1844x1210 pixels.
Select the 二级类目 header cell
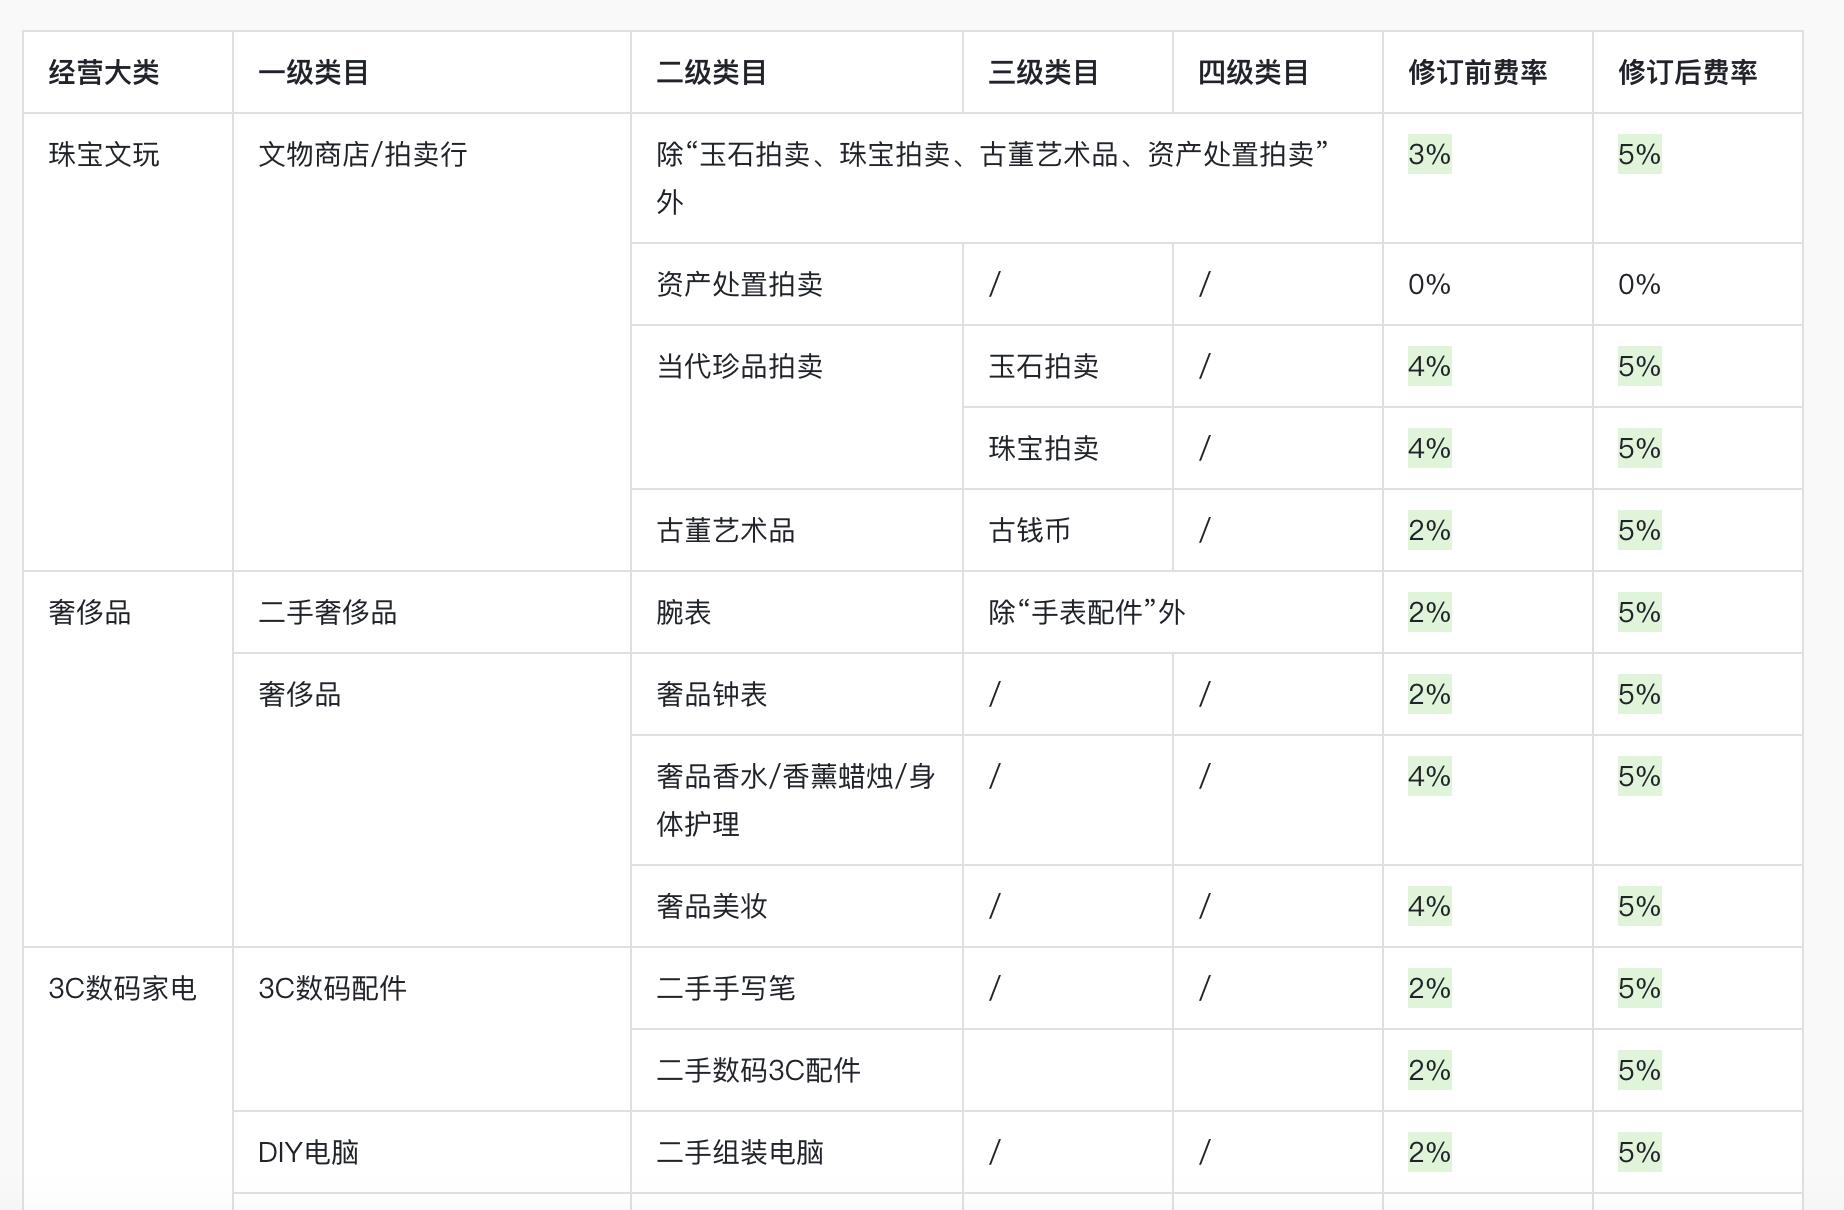click(712, 73)
